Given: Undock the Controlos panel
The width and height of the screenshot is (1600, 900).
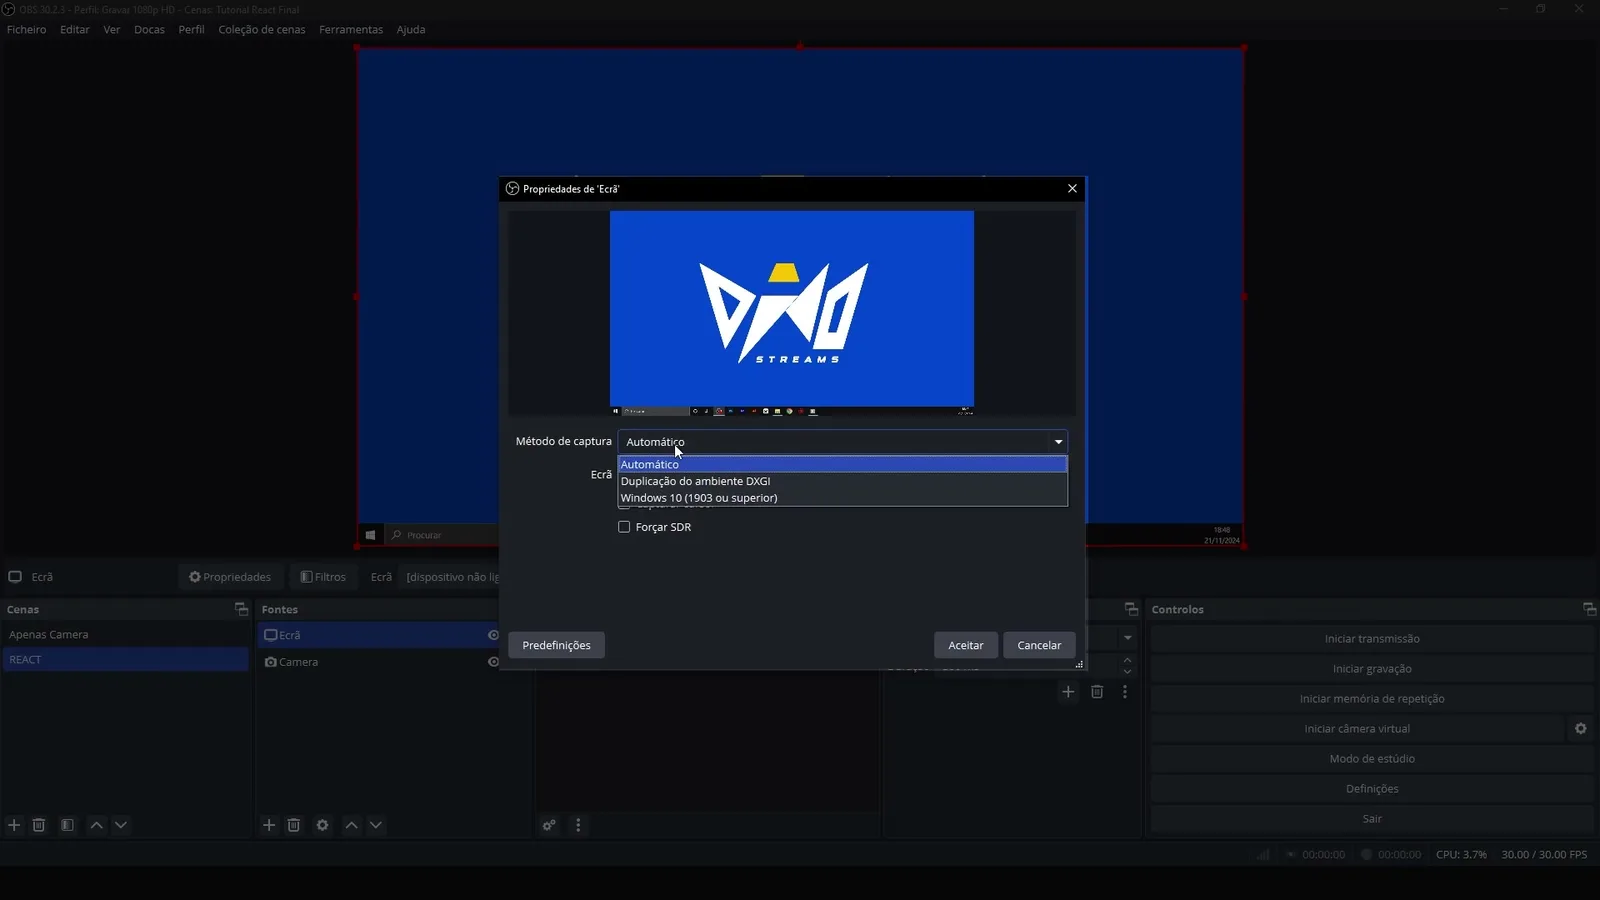Looking at the screenshot, I should [x=1589, y=609].
